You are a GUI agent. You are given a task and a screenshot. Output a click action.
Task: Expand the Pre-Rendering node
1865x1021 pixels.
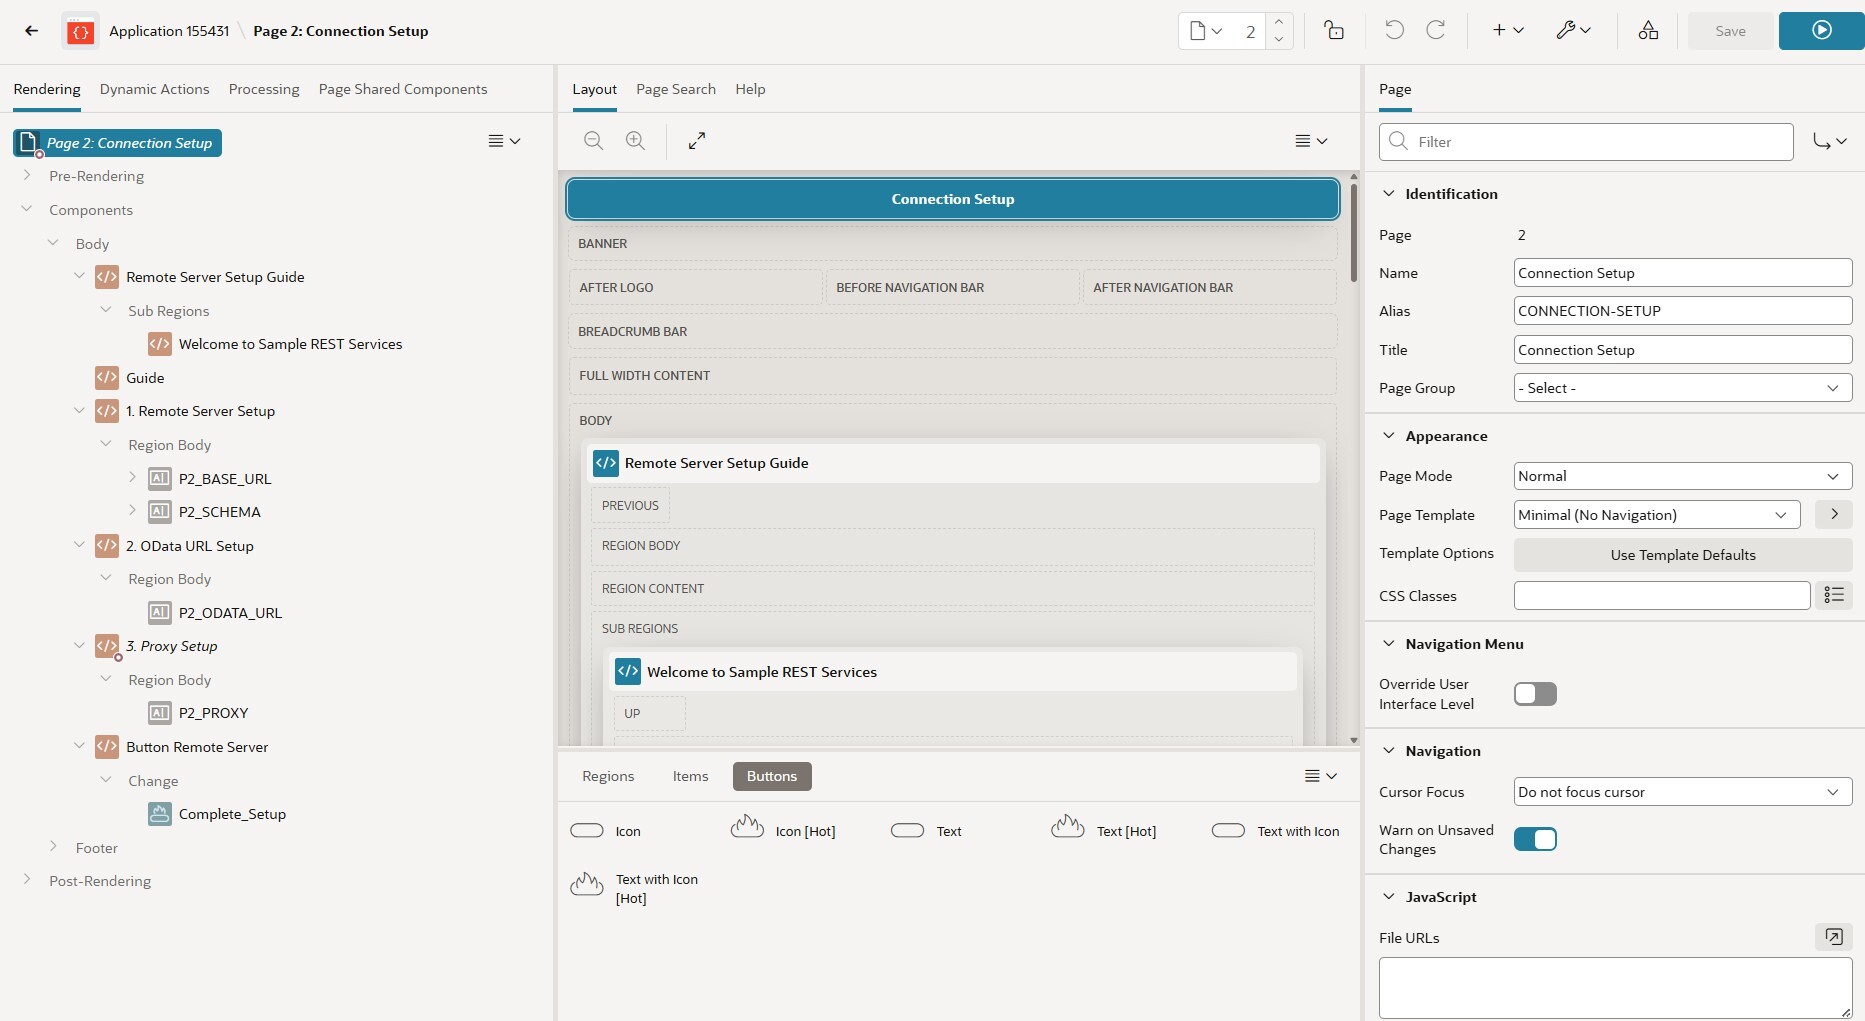click(27, 175)
